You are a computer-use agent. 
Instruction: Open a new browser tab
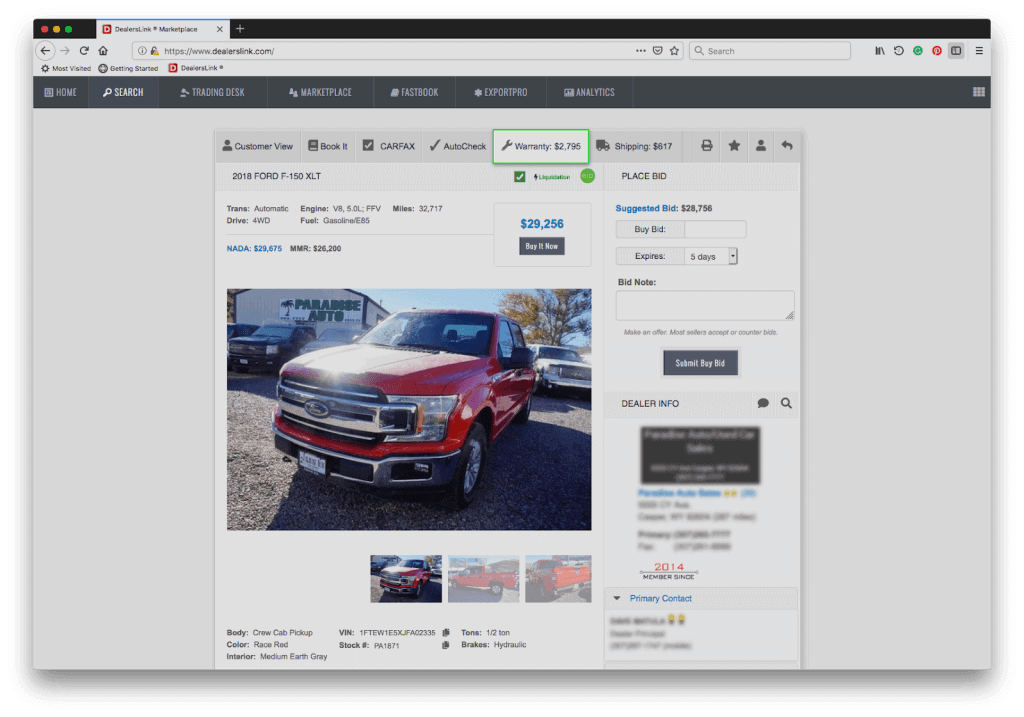240,29
